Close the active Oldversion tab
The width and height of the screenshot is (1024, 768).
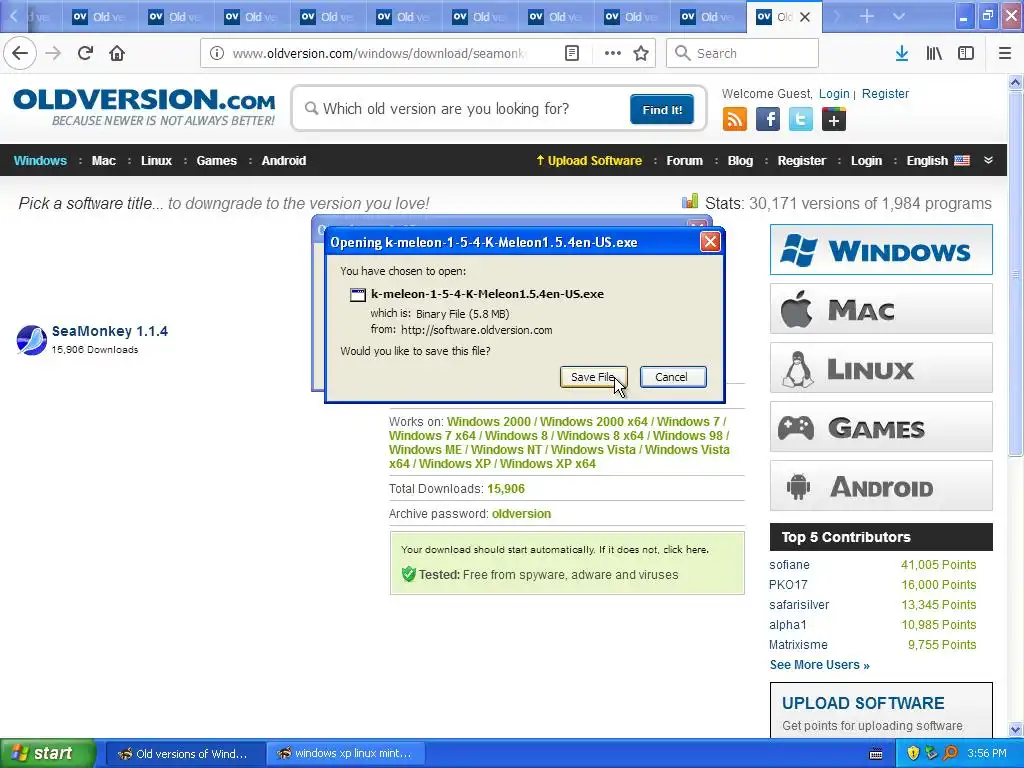(x=805, y=17)
